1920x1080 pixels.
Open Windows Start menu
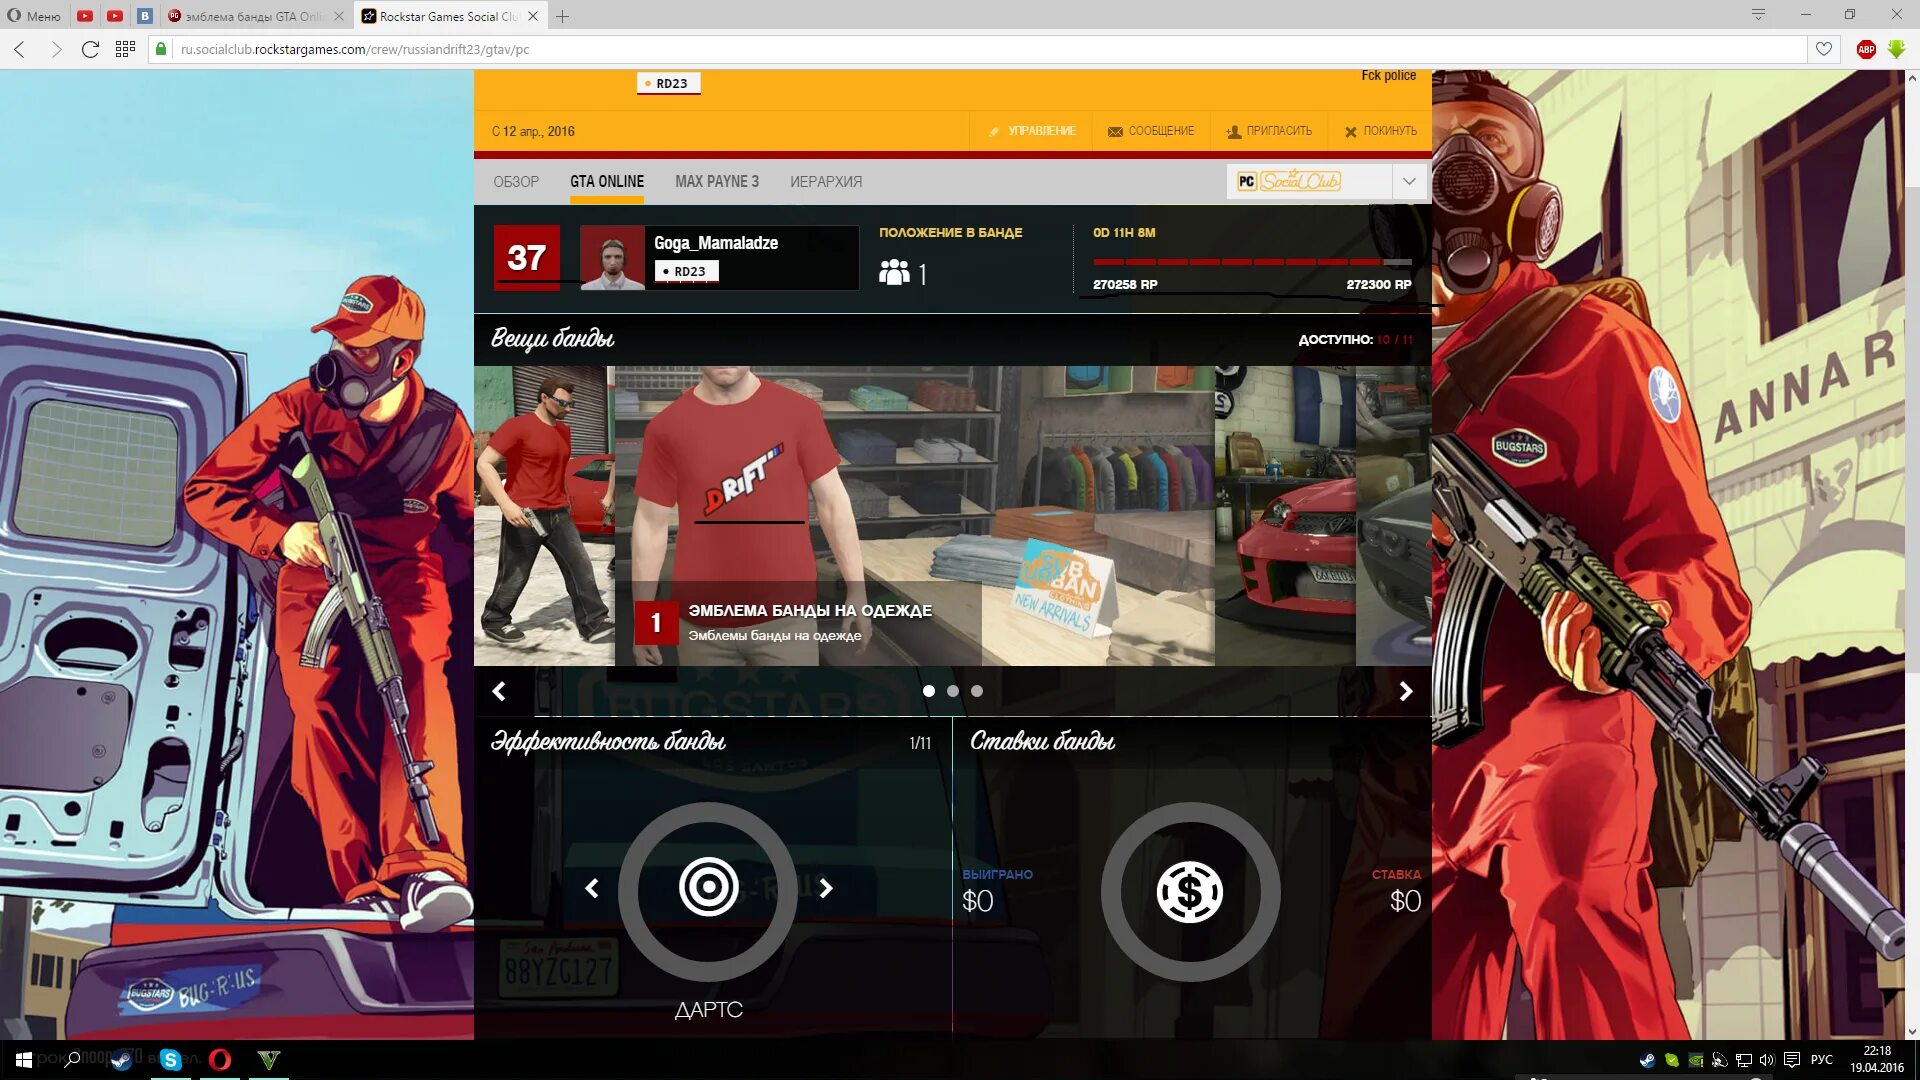(x=23, y=1060)
